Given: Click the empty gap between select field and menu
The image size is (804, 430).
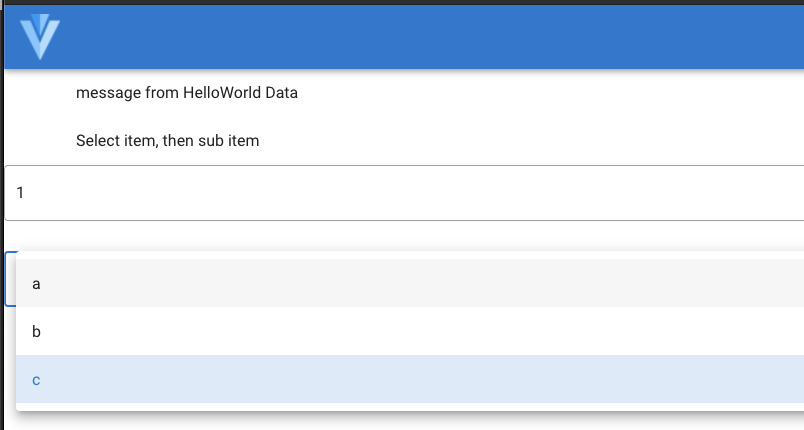Looking at the screenshot, I should coord(404,236).
